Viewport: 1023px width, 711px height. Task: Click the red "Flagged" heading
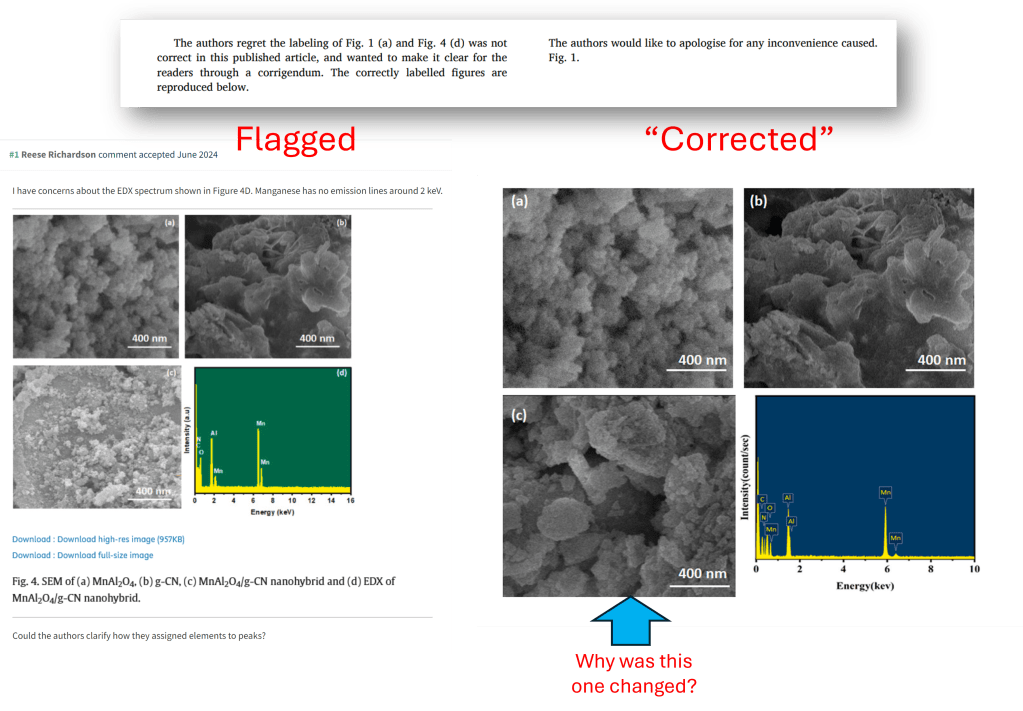pyautogui.click(x=295, y=139)
